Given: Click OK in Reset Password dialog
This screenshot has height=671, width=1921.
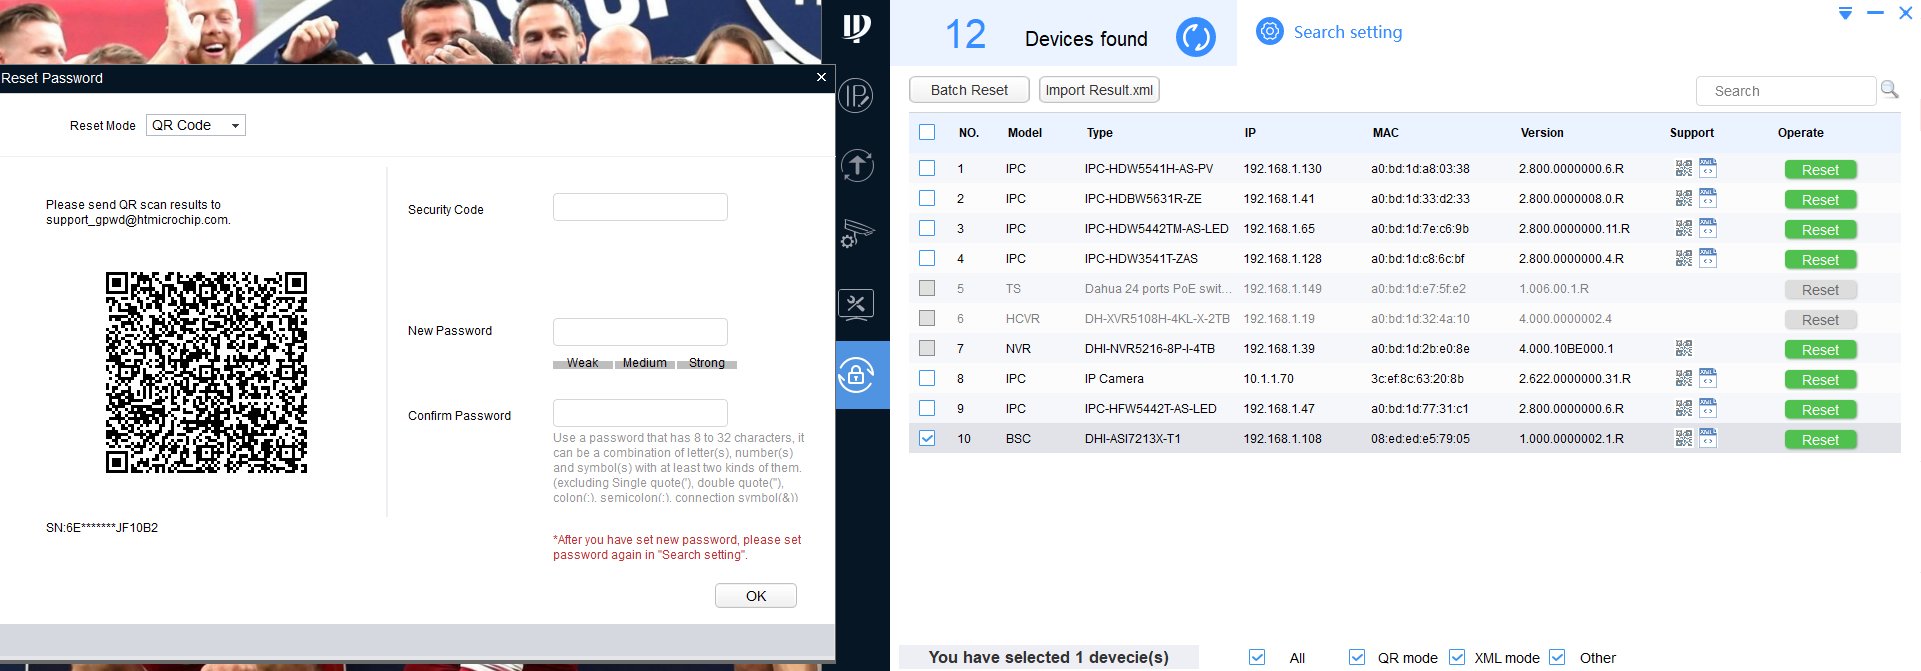Looking at the screenshot, I should 756,596.
